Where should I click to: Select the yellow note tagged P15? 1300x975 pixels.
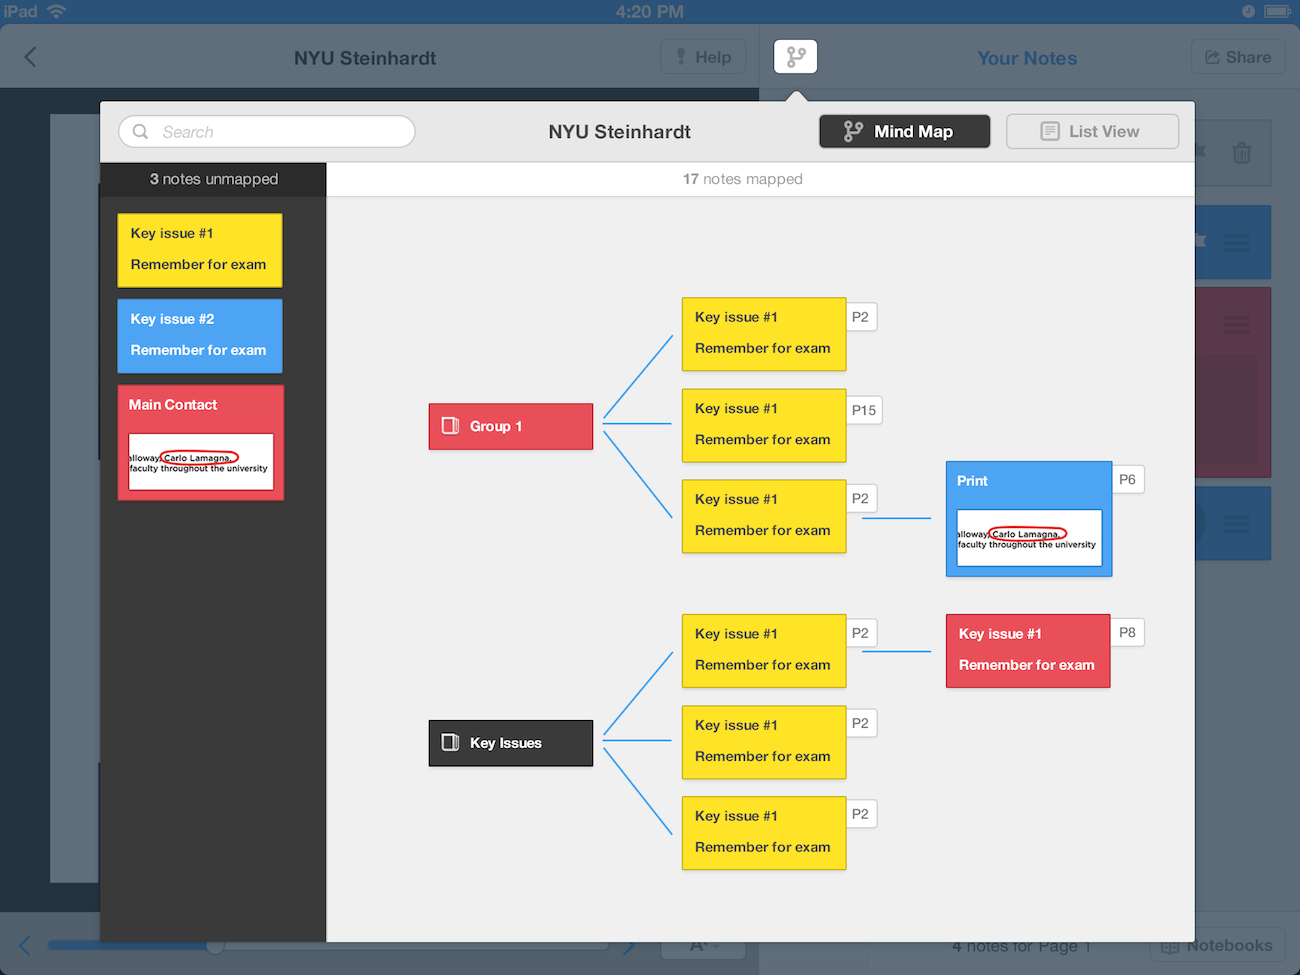[764, 425]
